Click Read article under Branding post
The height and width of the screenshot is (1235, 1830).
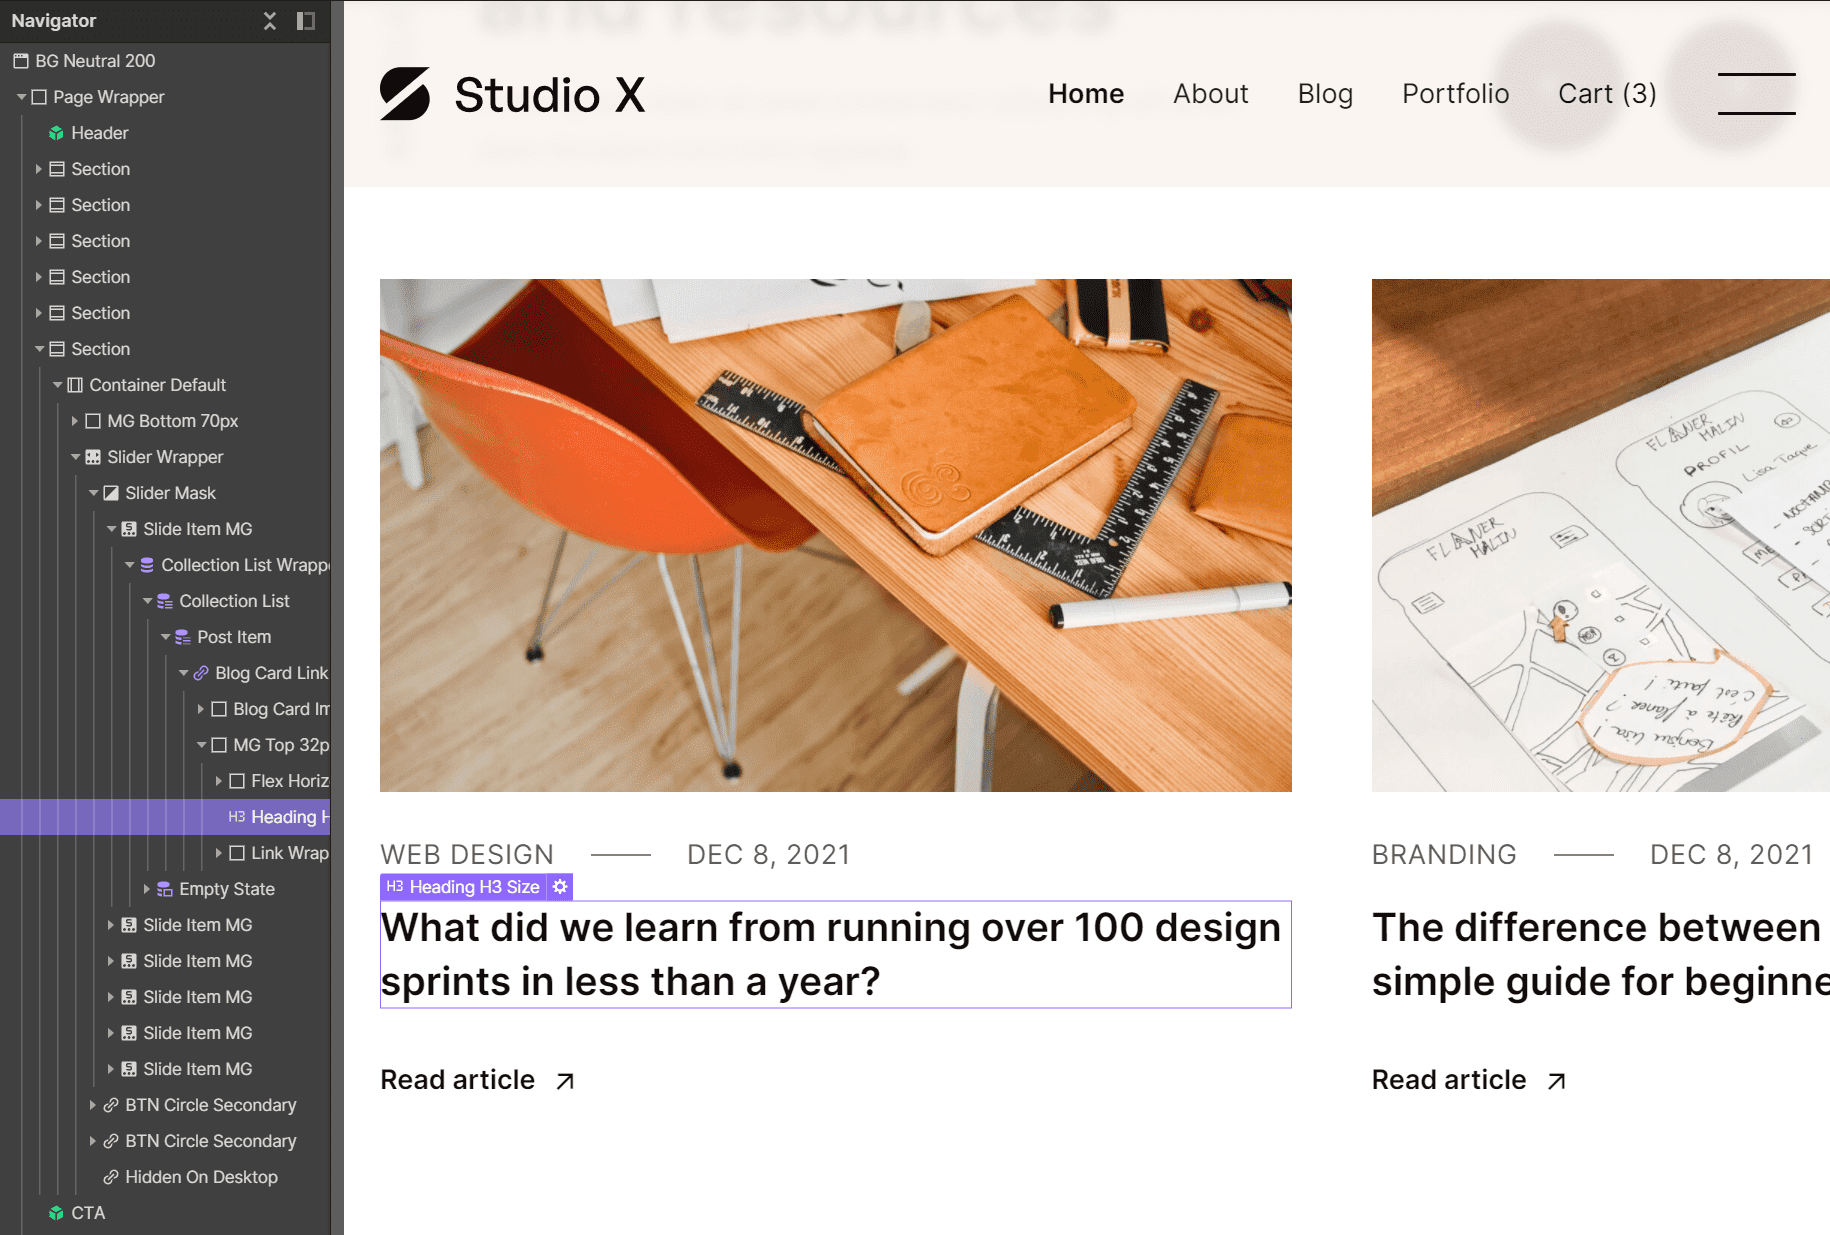click(1449, 1080)
